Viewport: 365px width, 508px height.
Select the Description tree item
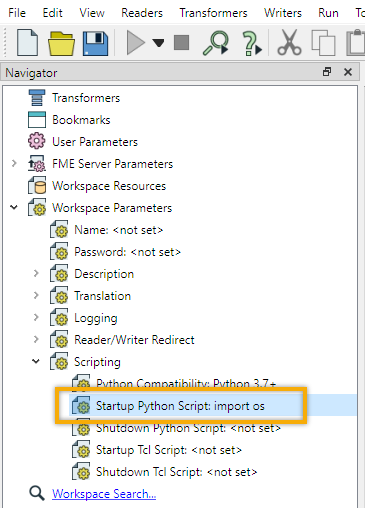[x=104, y=274]
